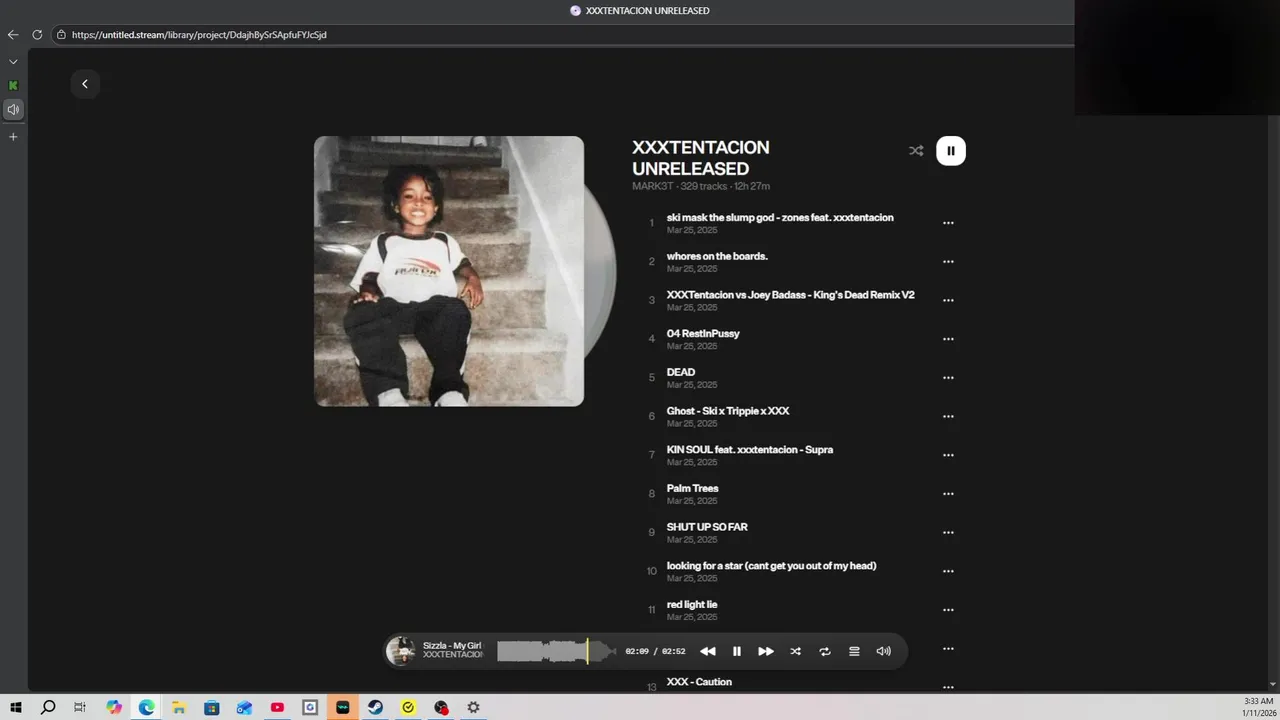Skip to next track in player
The height and width of the screenshot is (720, 1280).
(x=766, y=651)
